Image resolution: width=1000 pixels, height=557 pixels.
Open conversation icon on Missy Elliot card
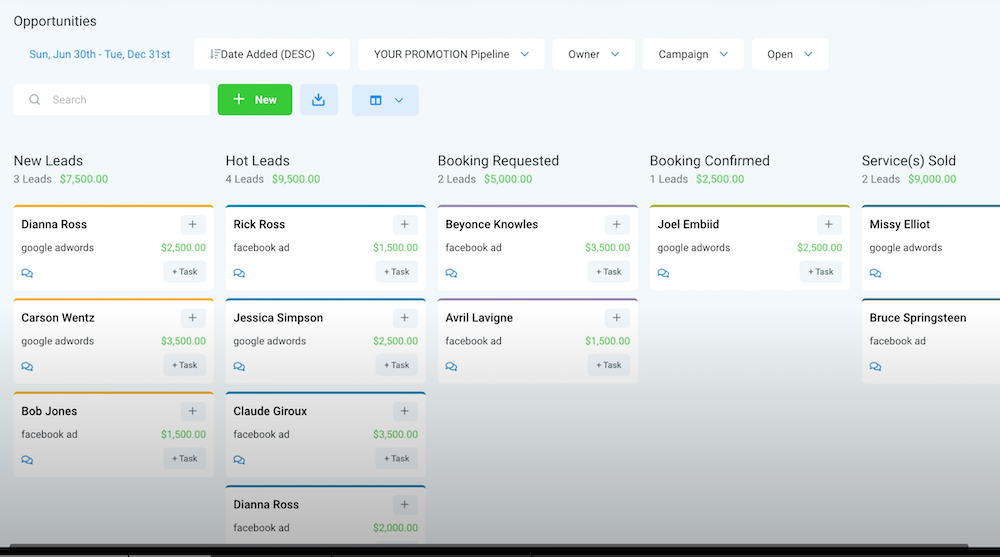[x=876, y=273]
